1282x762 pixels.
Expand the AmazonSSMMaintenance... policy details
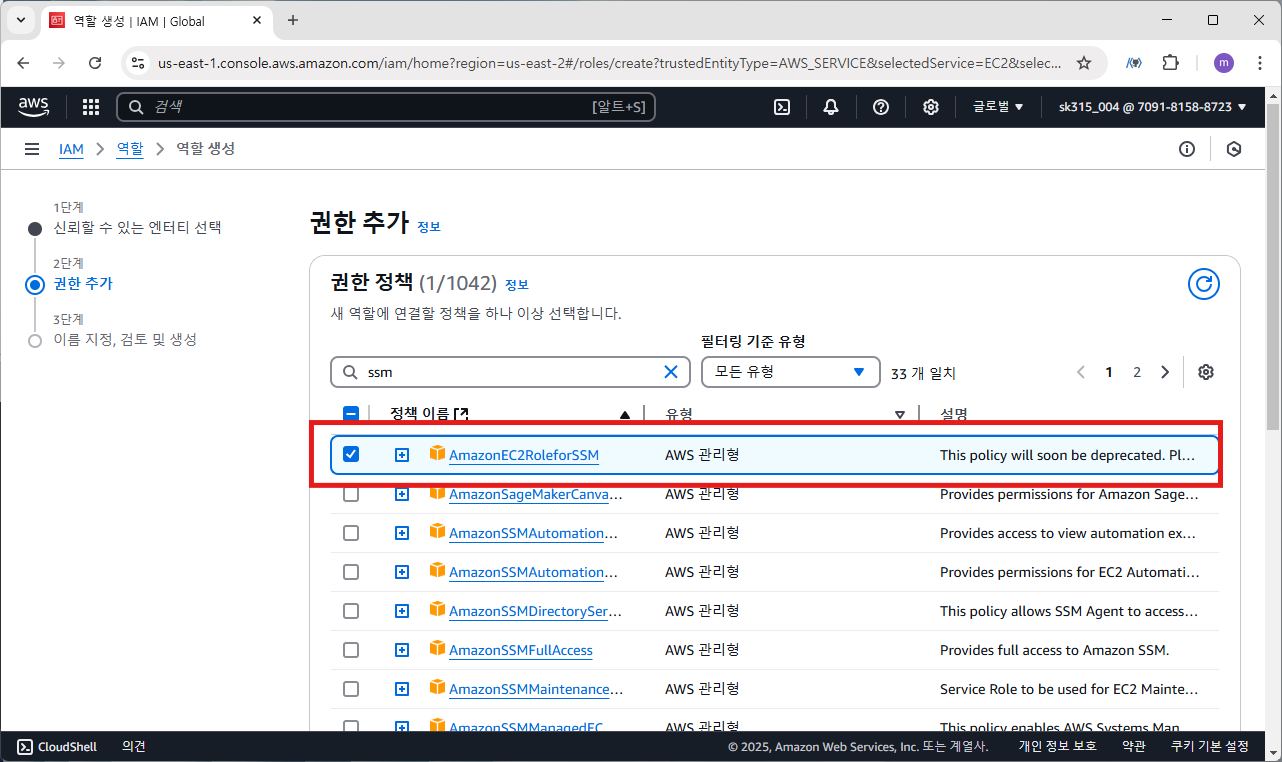[402, 689]
